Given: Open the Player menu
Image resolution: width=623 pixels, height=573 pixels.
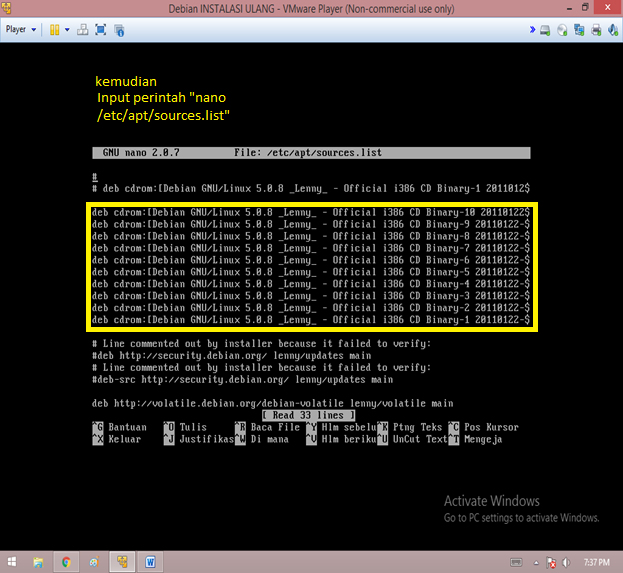Looking at the screenshot, I should pyautogui.click(x=21, y=29).
